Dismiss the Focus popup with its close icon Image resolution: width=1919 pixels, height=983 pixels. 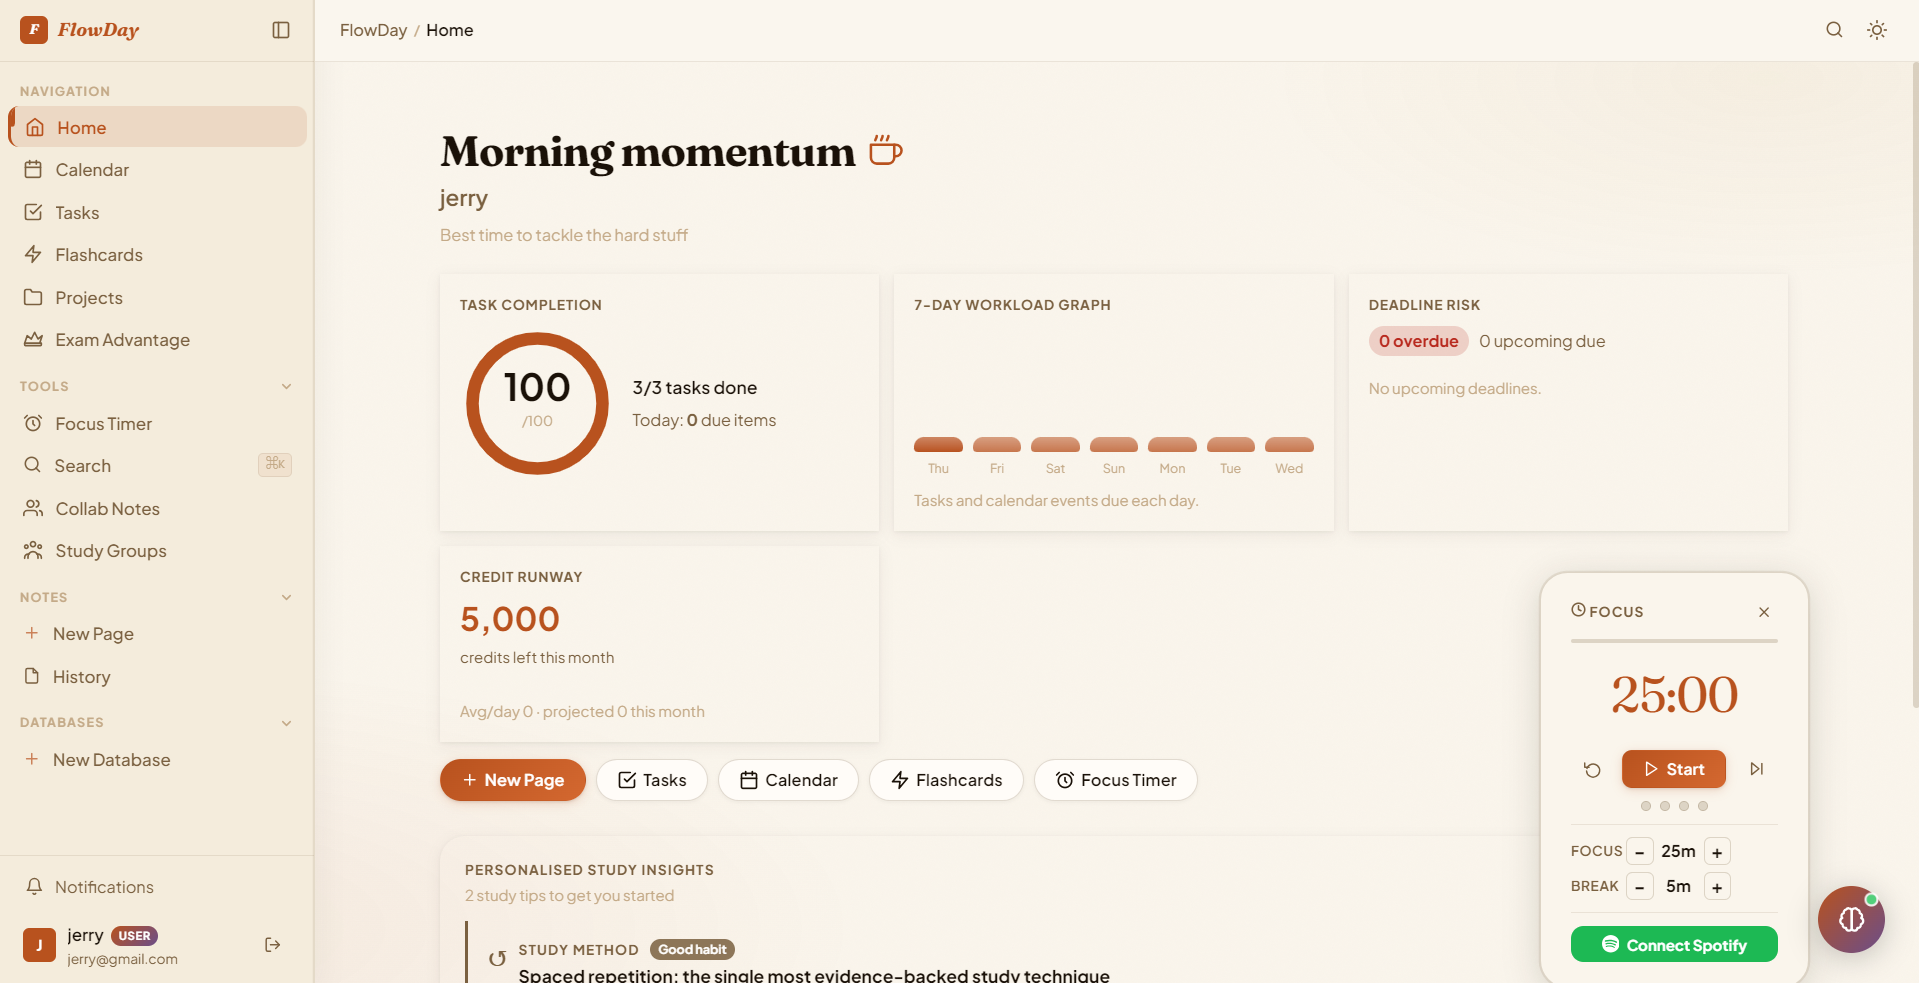[x=1764, y=612]
